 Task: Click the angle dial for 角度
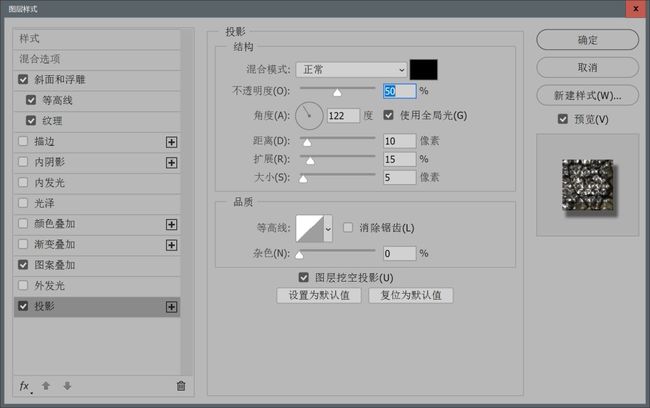point(309,116)
